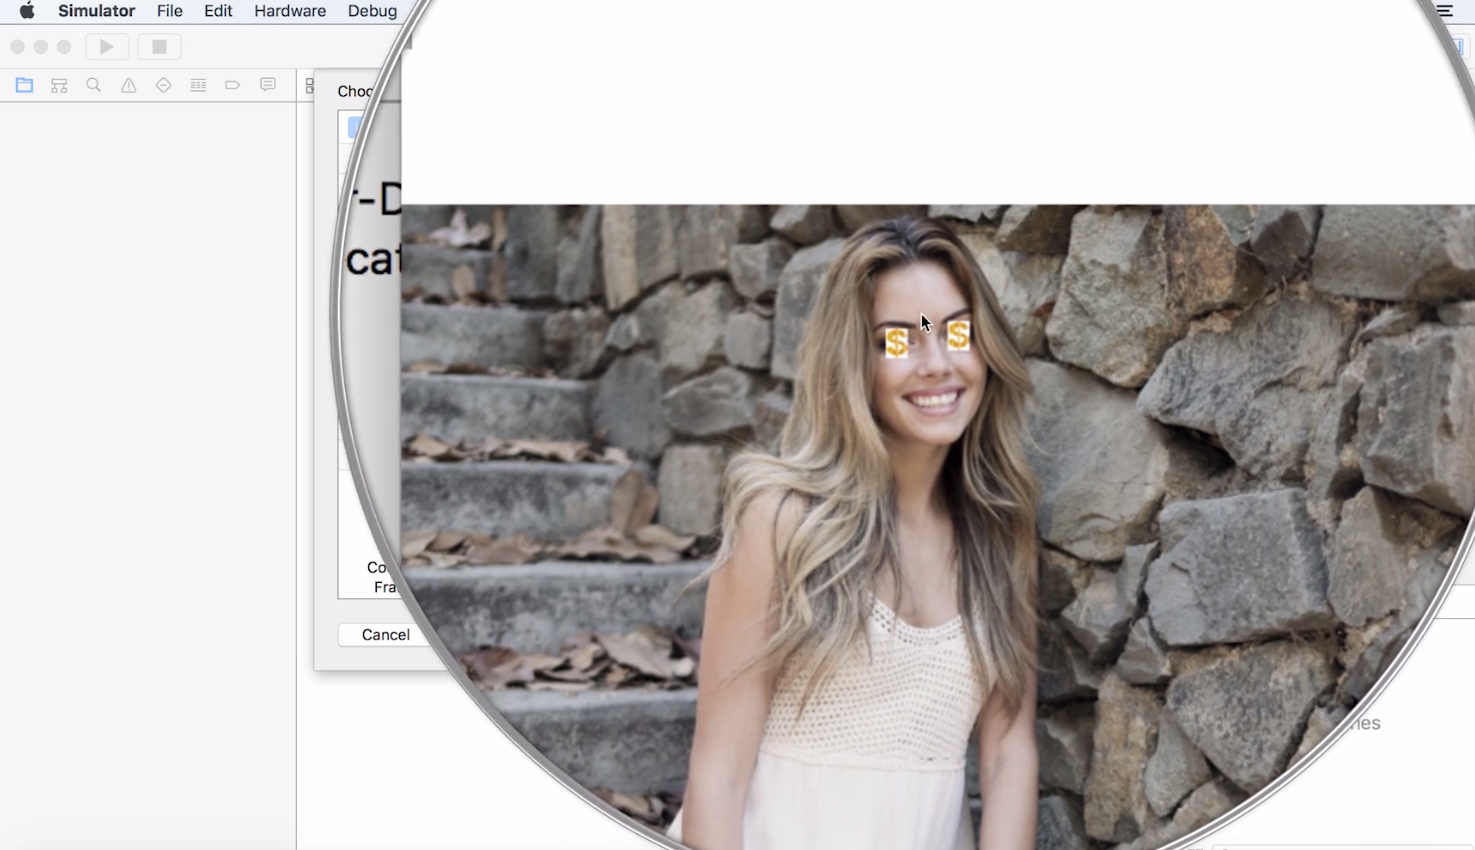The height and width of the screenshot is (850, 1475).
Task: Open the Simulator menu
Action: click(96, 11)
